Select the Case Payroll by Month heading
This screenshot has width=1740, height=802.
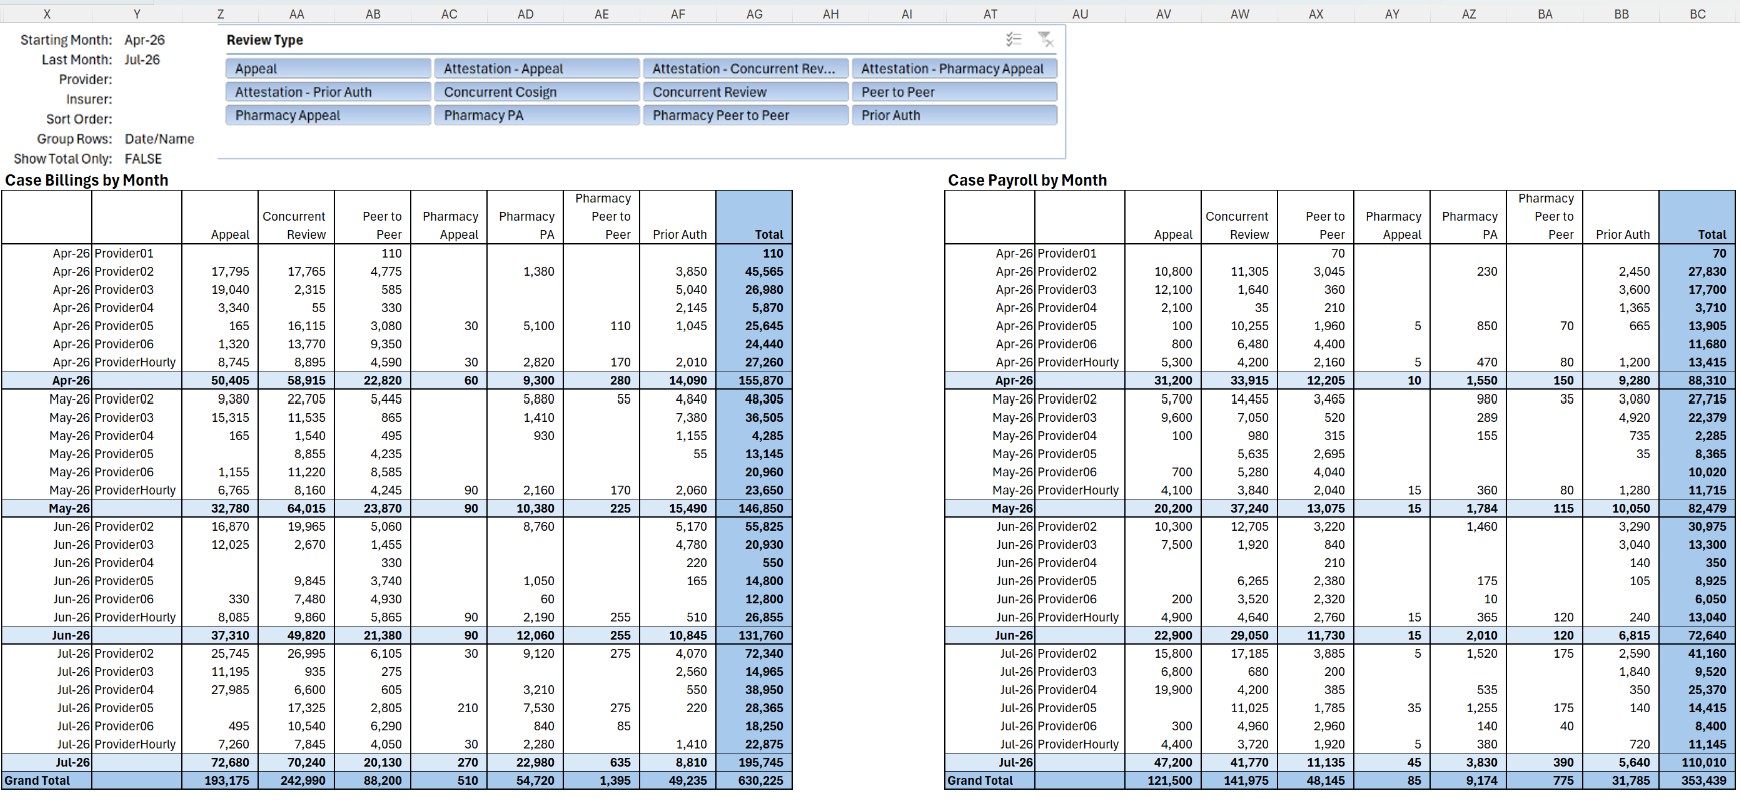(1027, 180)
